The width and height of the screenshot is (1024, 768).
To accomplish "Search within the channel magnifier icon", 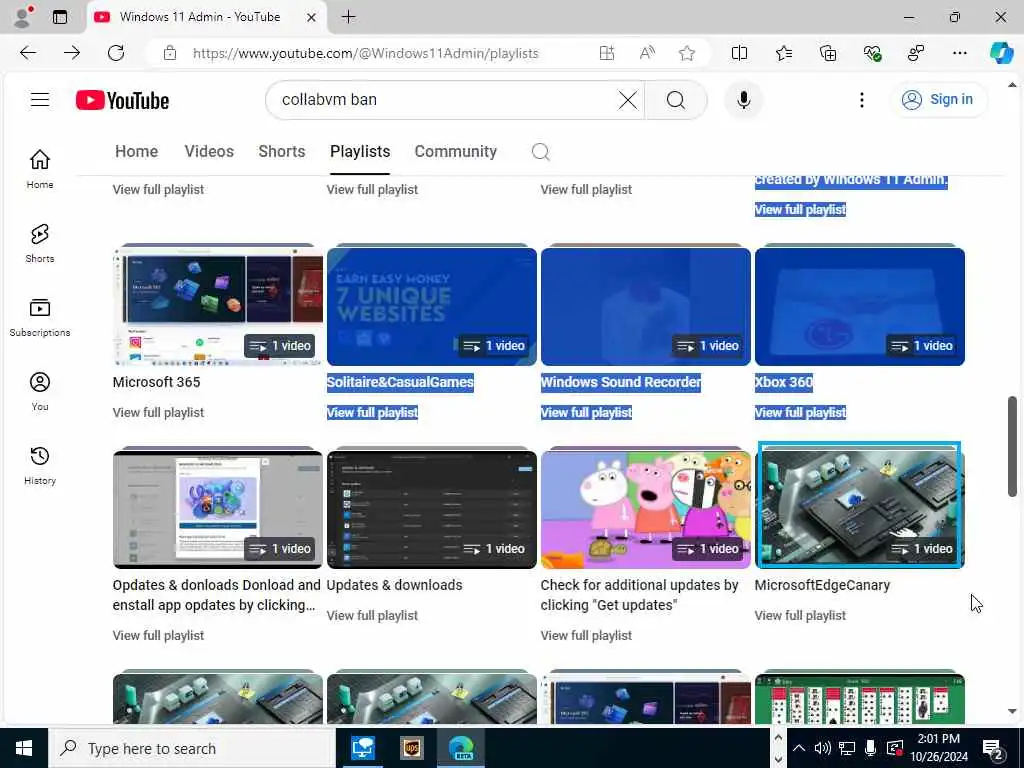I will [540, 152].
